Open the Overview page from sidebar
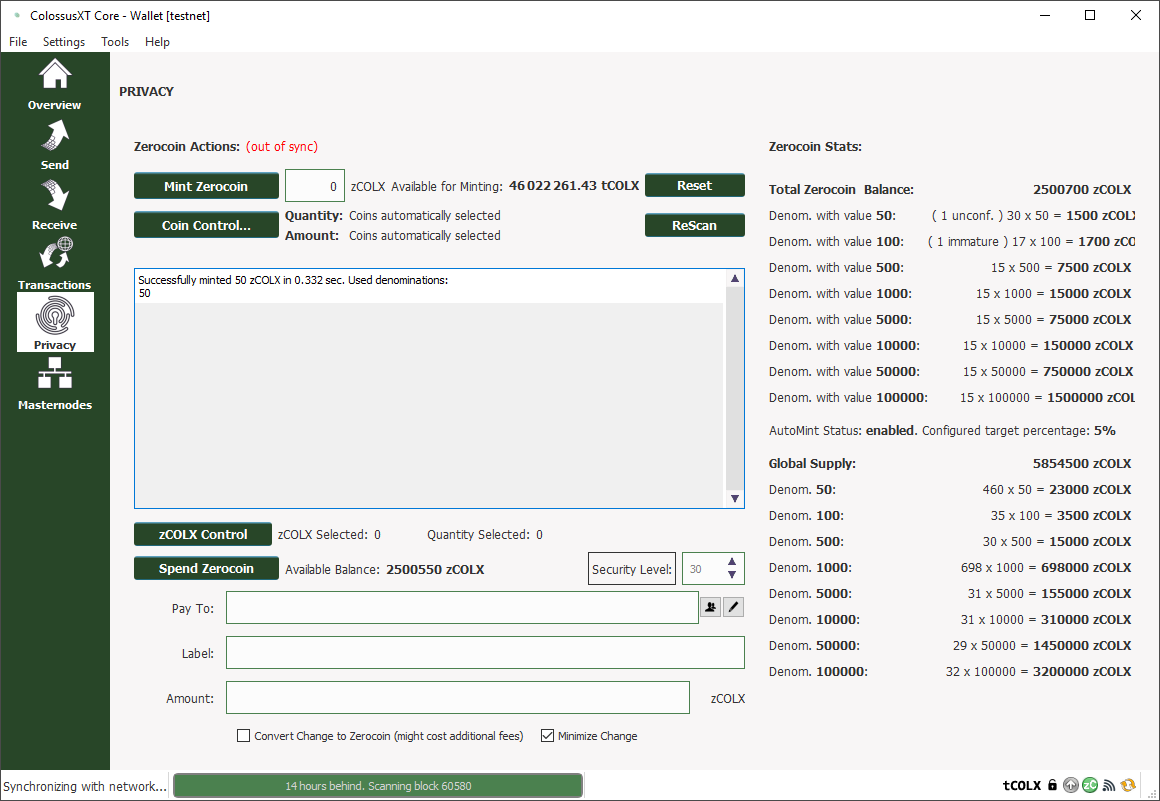Viewport: 1160px width, 801px height. pos(55,84)
